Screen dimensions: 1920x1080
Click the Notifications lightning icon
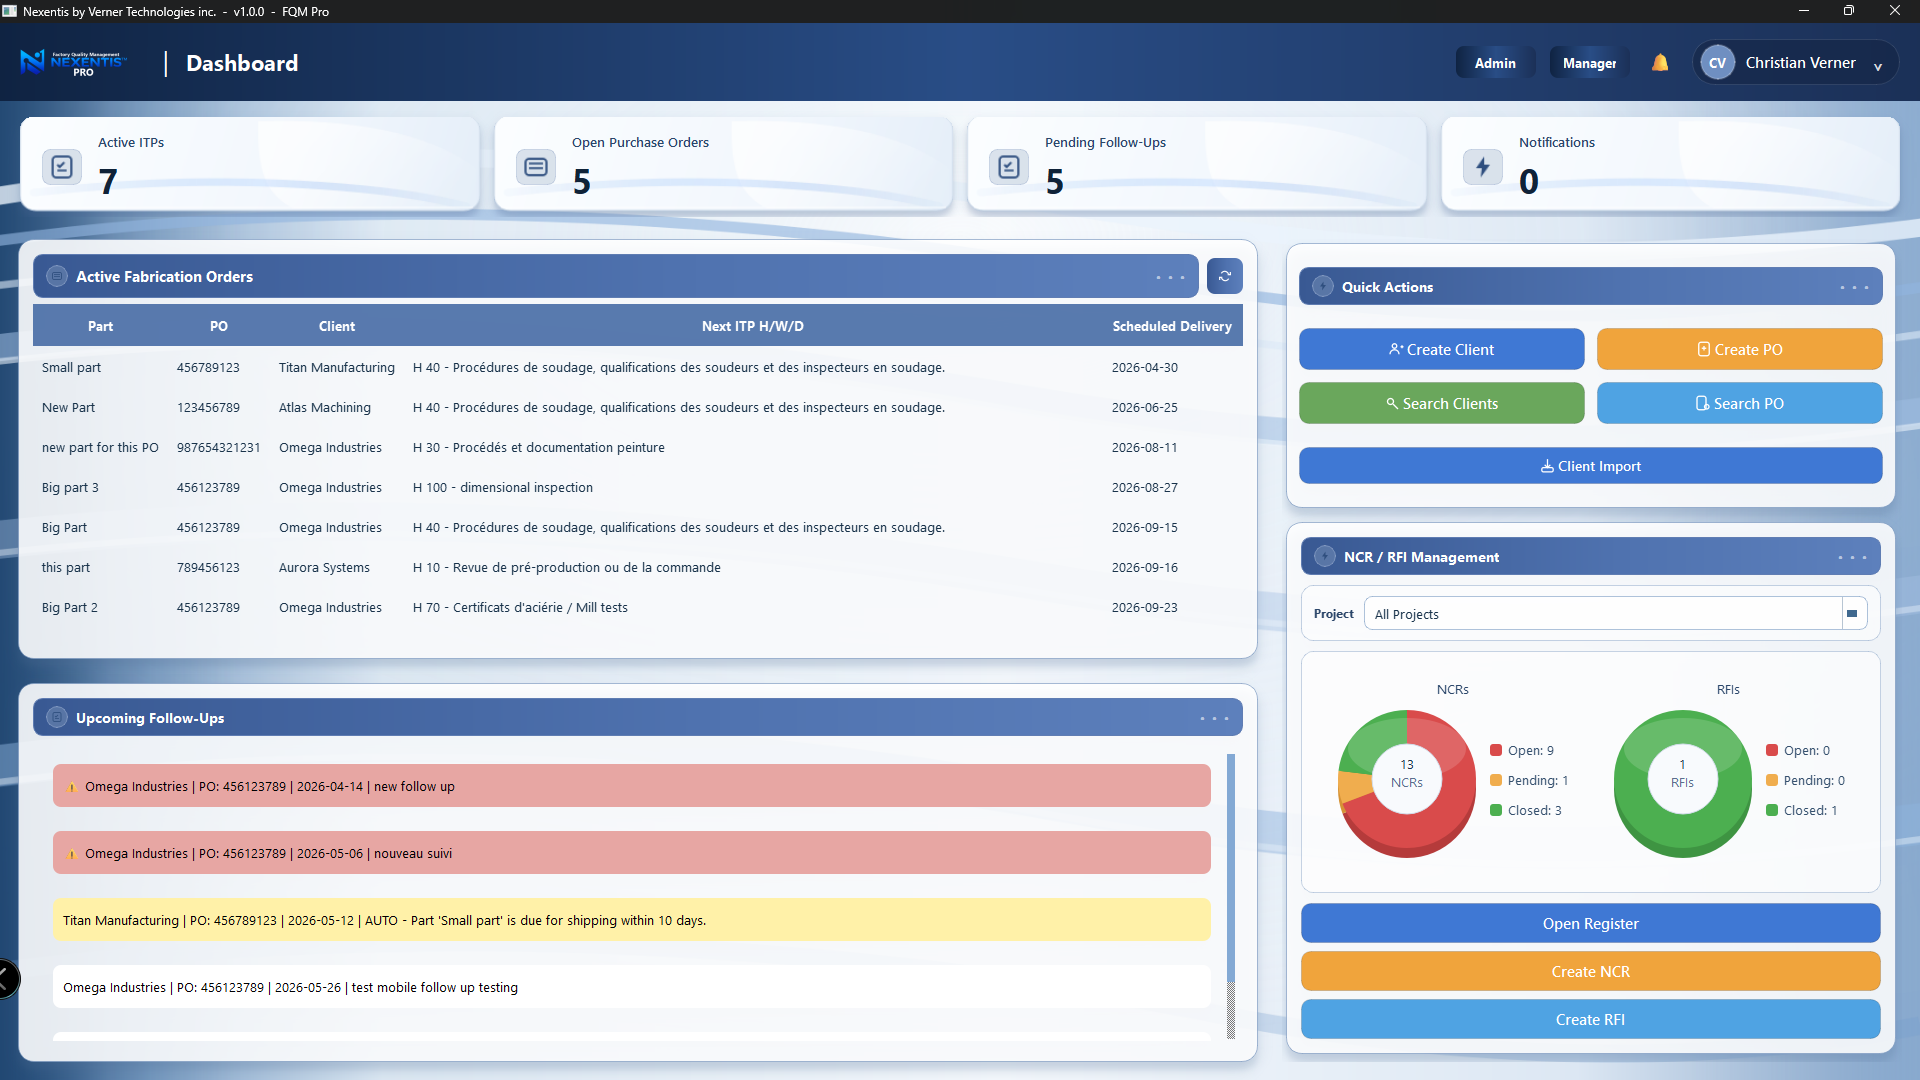coord(1483,166)
